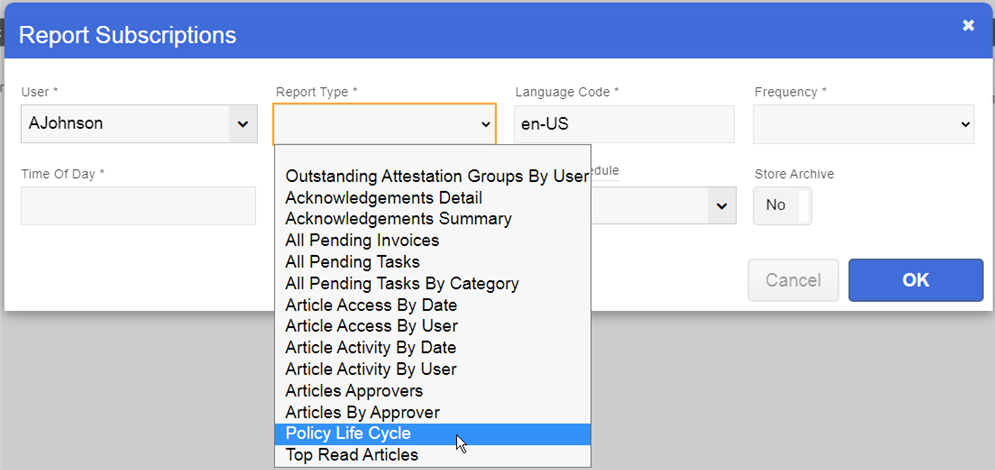Select All Pending Tasks By Category

[402, 283]
